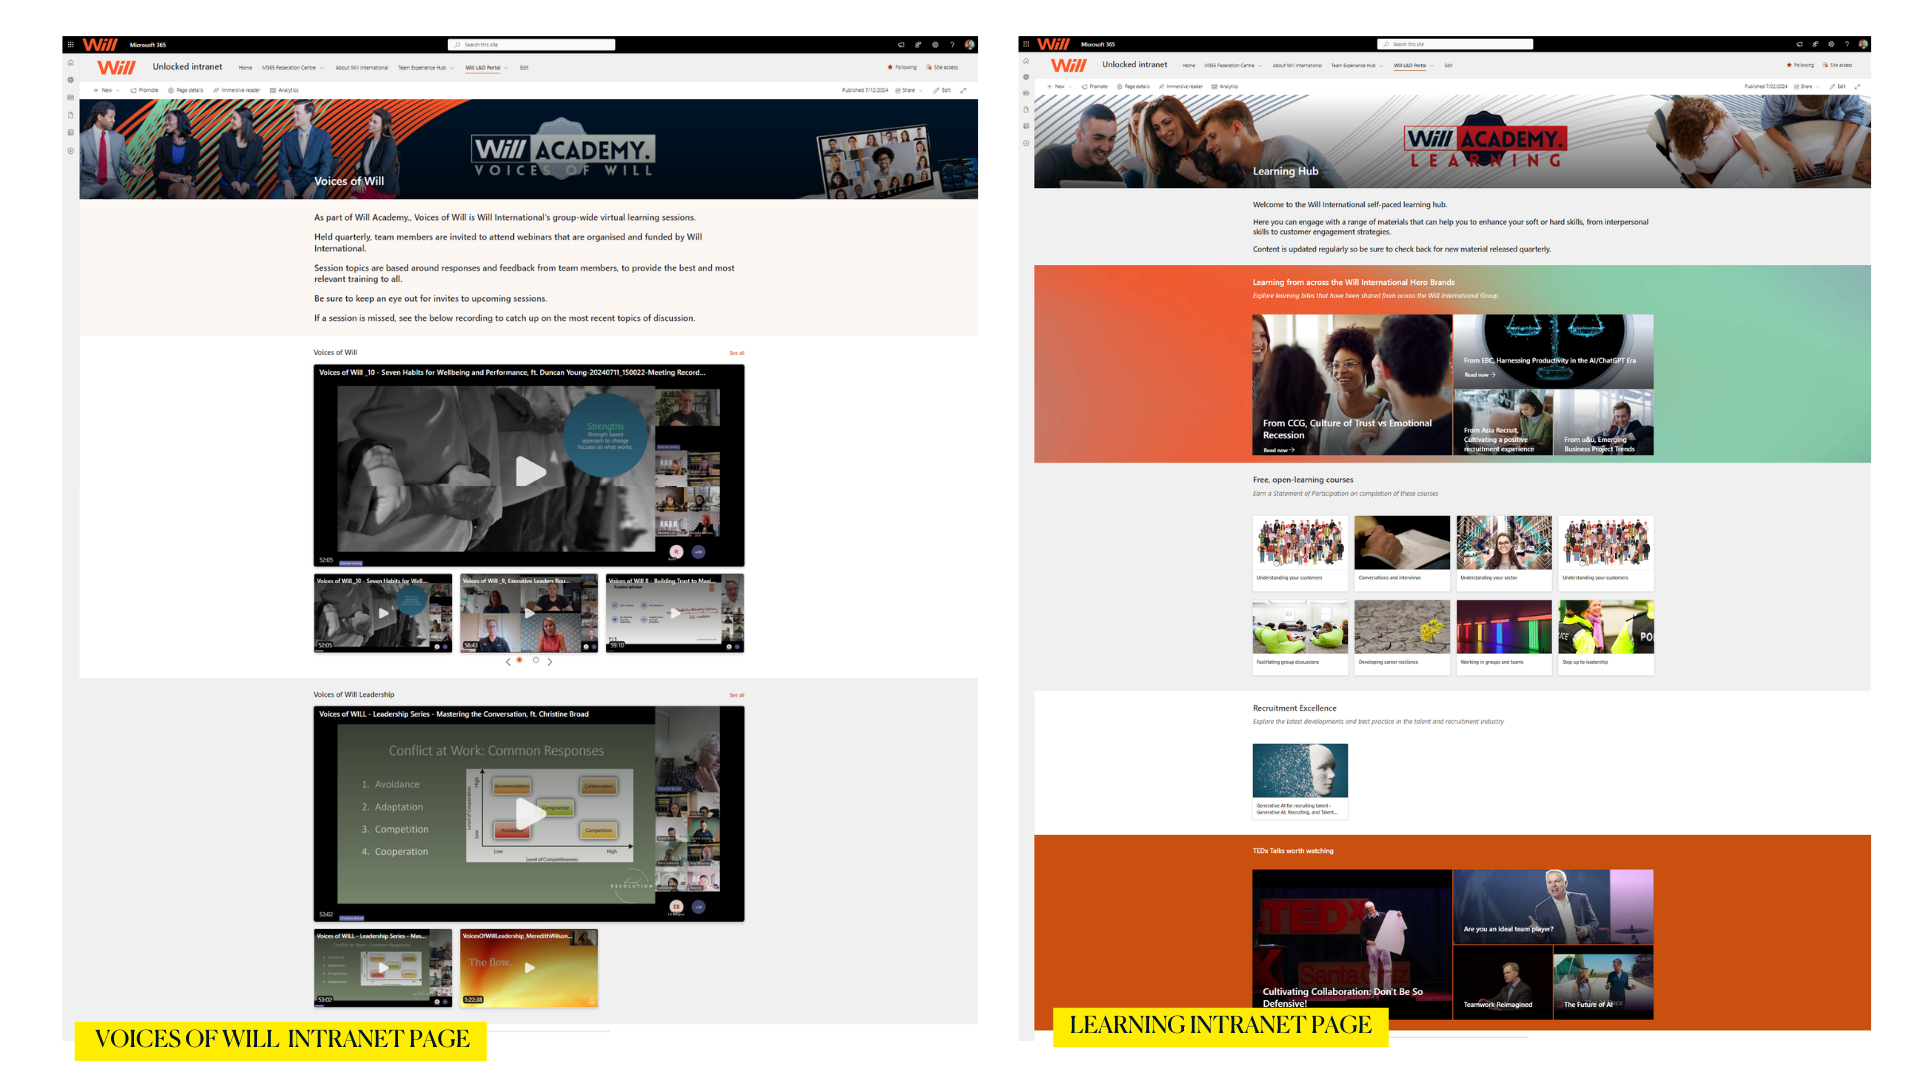The image size is (1920, 1080).
Task: Open the Generative AI for recruiting talent card
Action: coord(1300,781)
